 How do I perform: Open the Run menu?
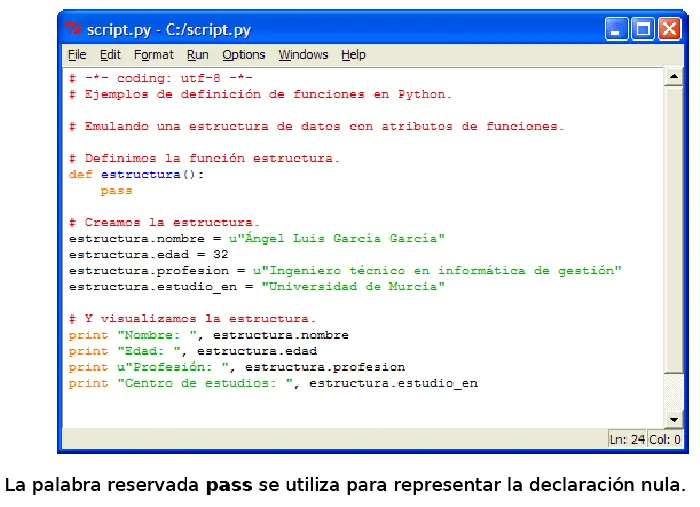click(198, 55)
